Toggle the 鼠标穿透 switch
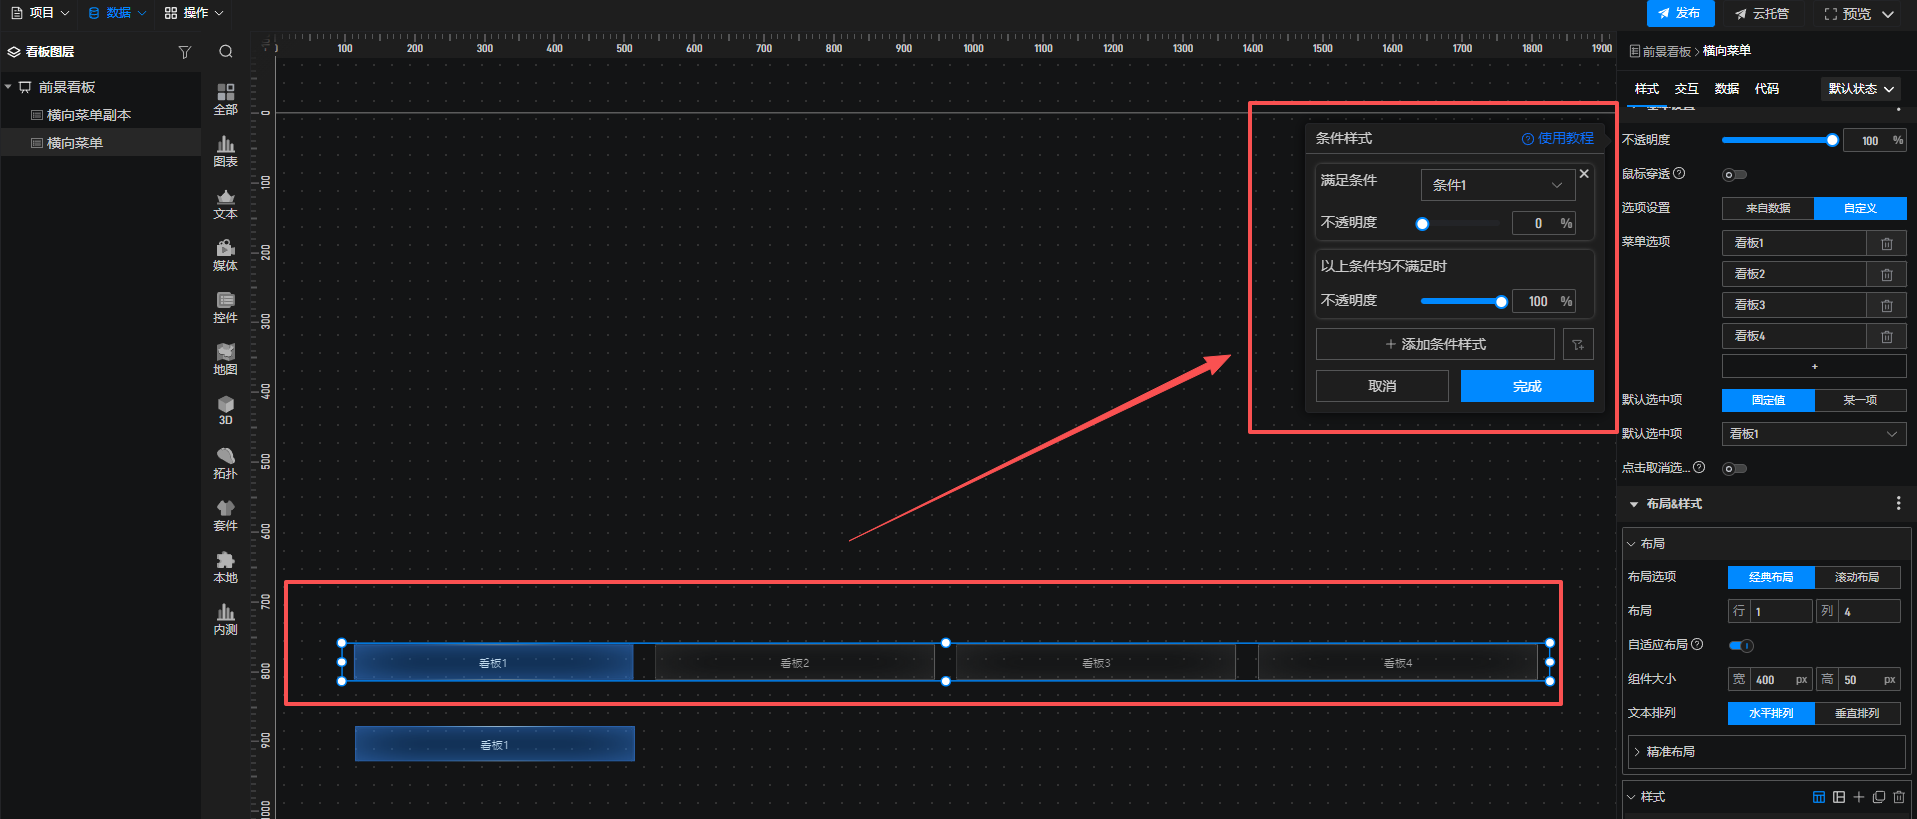The width and height of the screenshot is (1917, 819). pyautogui.click(x=1734, y=175)
